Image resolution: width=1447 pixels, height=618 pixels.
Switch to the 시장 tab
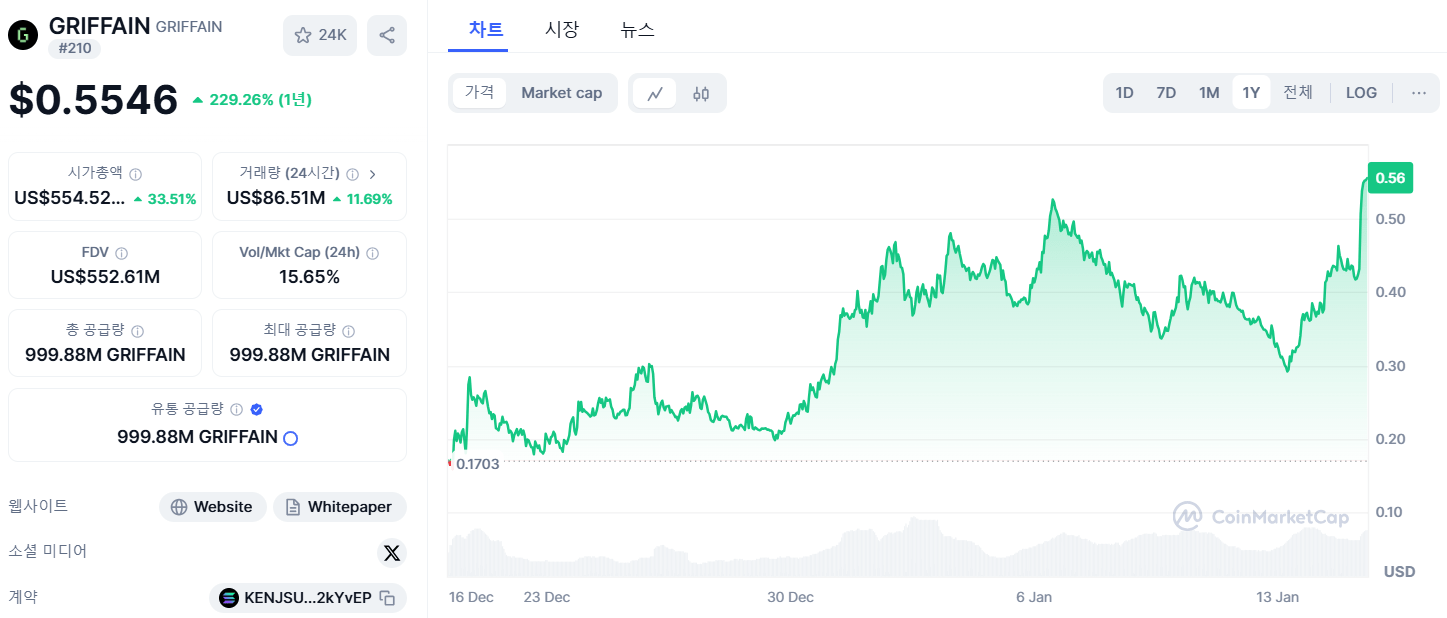point(562,30)
